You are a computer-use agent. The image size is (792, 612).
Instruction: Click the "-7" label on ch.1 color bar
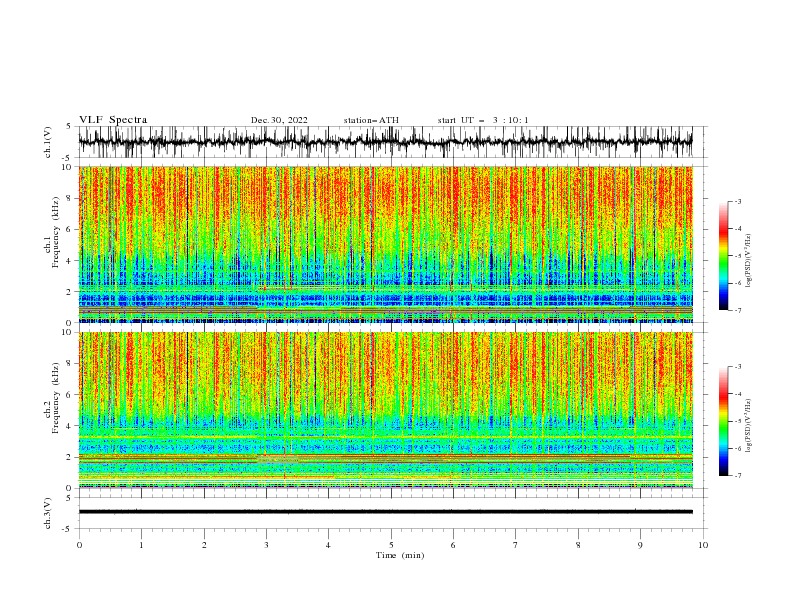coord(738,310)
